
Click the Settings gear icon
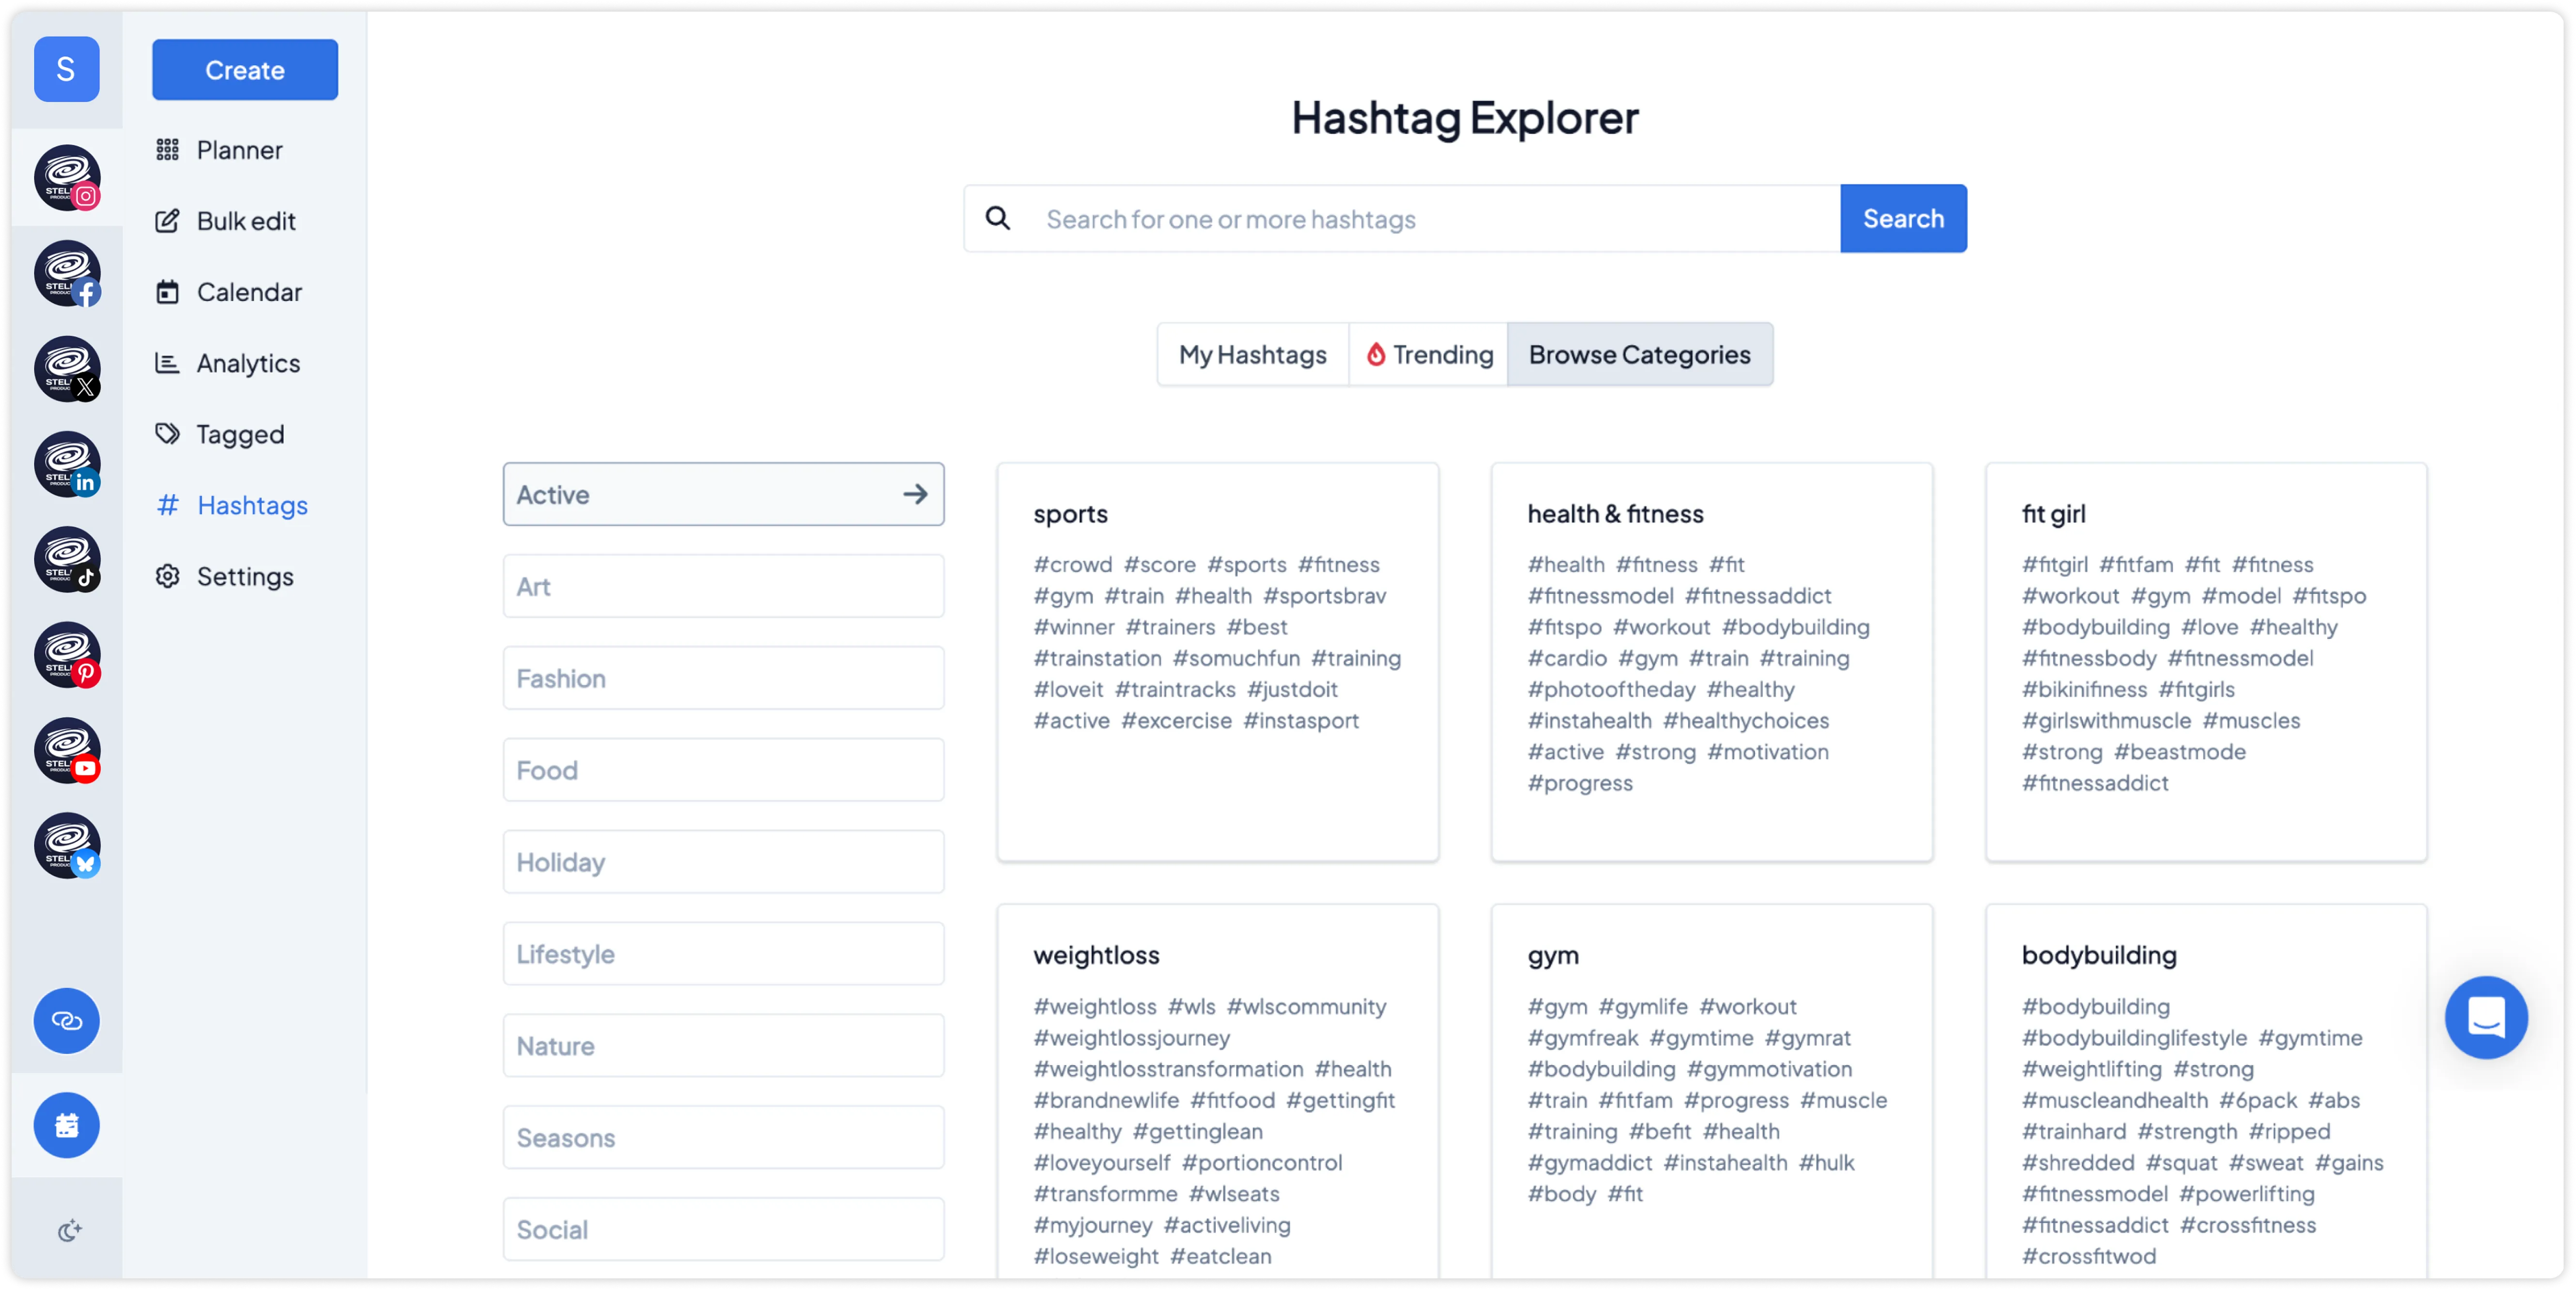(167, 576)
